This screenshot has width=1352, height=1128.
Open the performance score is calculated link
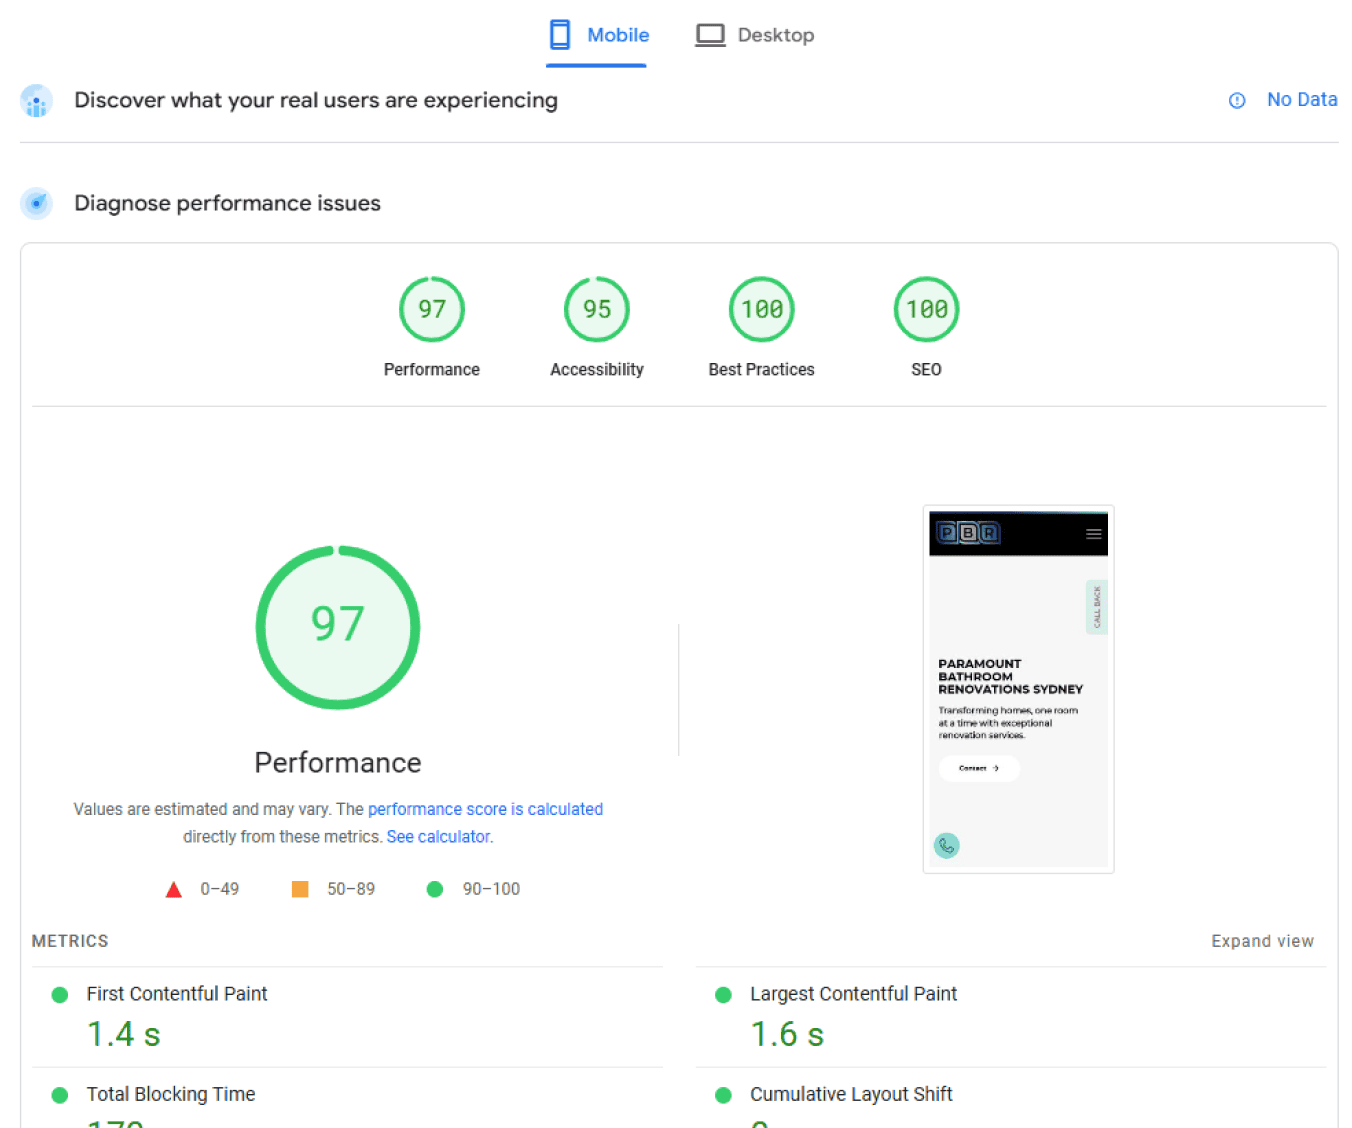point(485,809)
